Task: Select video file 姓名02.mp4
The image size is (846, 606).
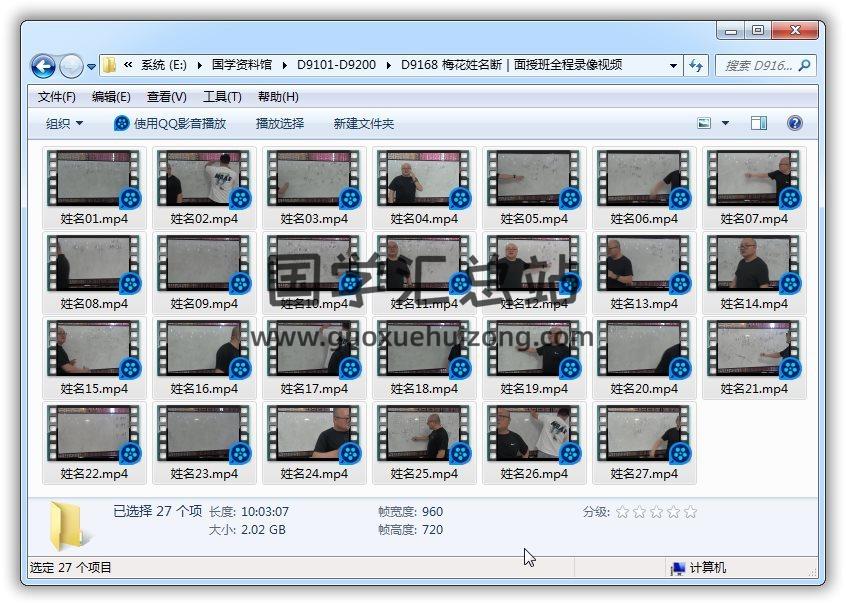Action: (x=204, y=188)
